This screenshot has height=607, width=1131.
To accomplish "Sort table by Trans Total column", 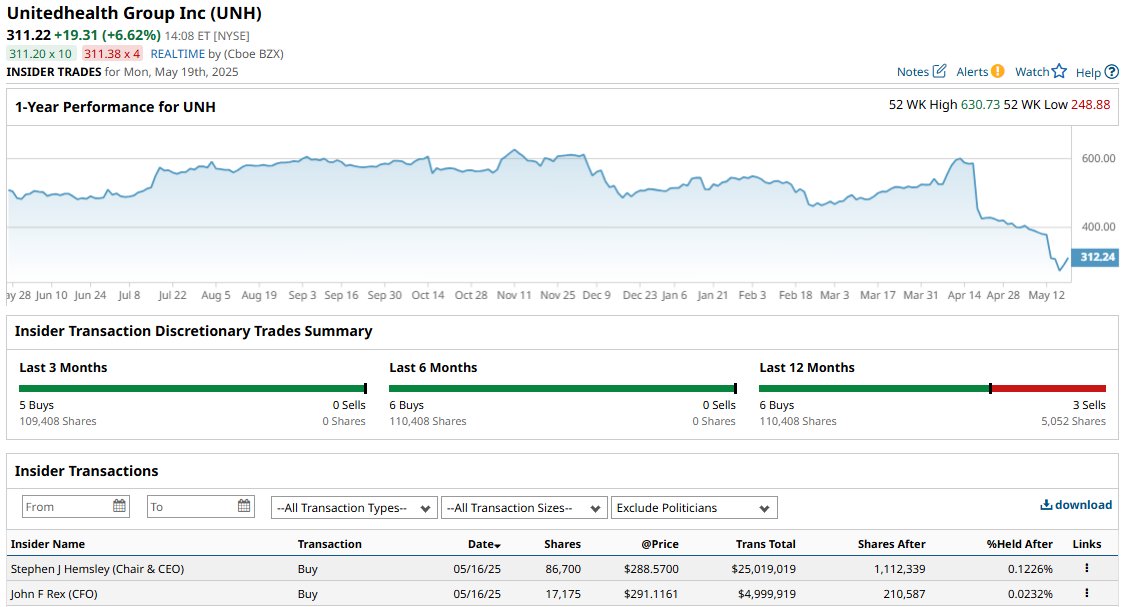I will (x=765, y=544).
